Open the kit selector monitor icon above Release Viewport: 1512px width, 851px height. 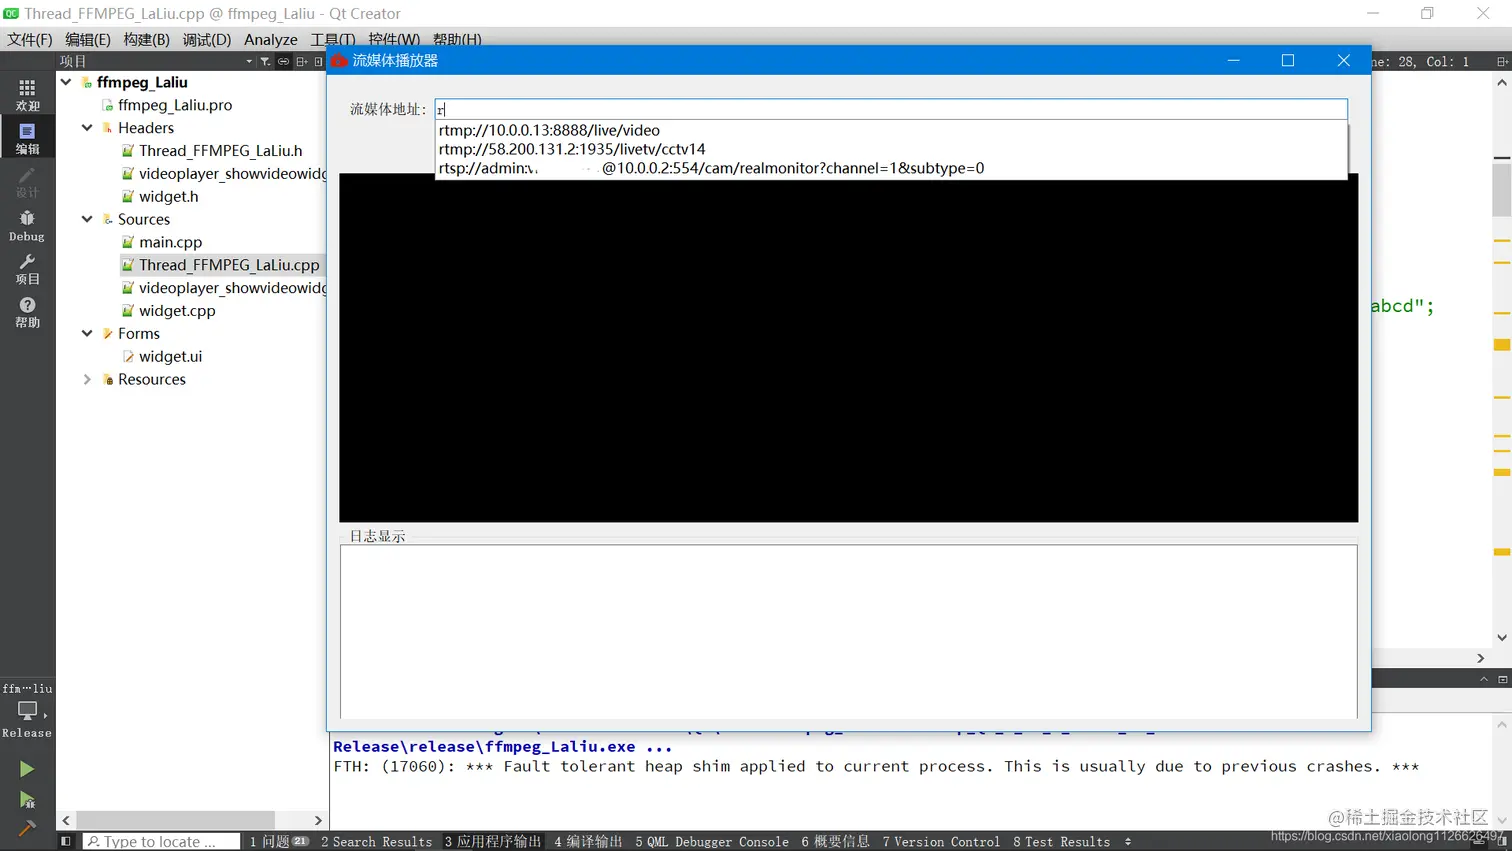click(x=27, y=710)
